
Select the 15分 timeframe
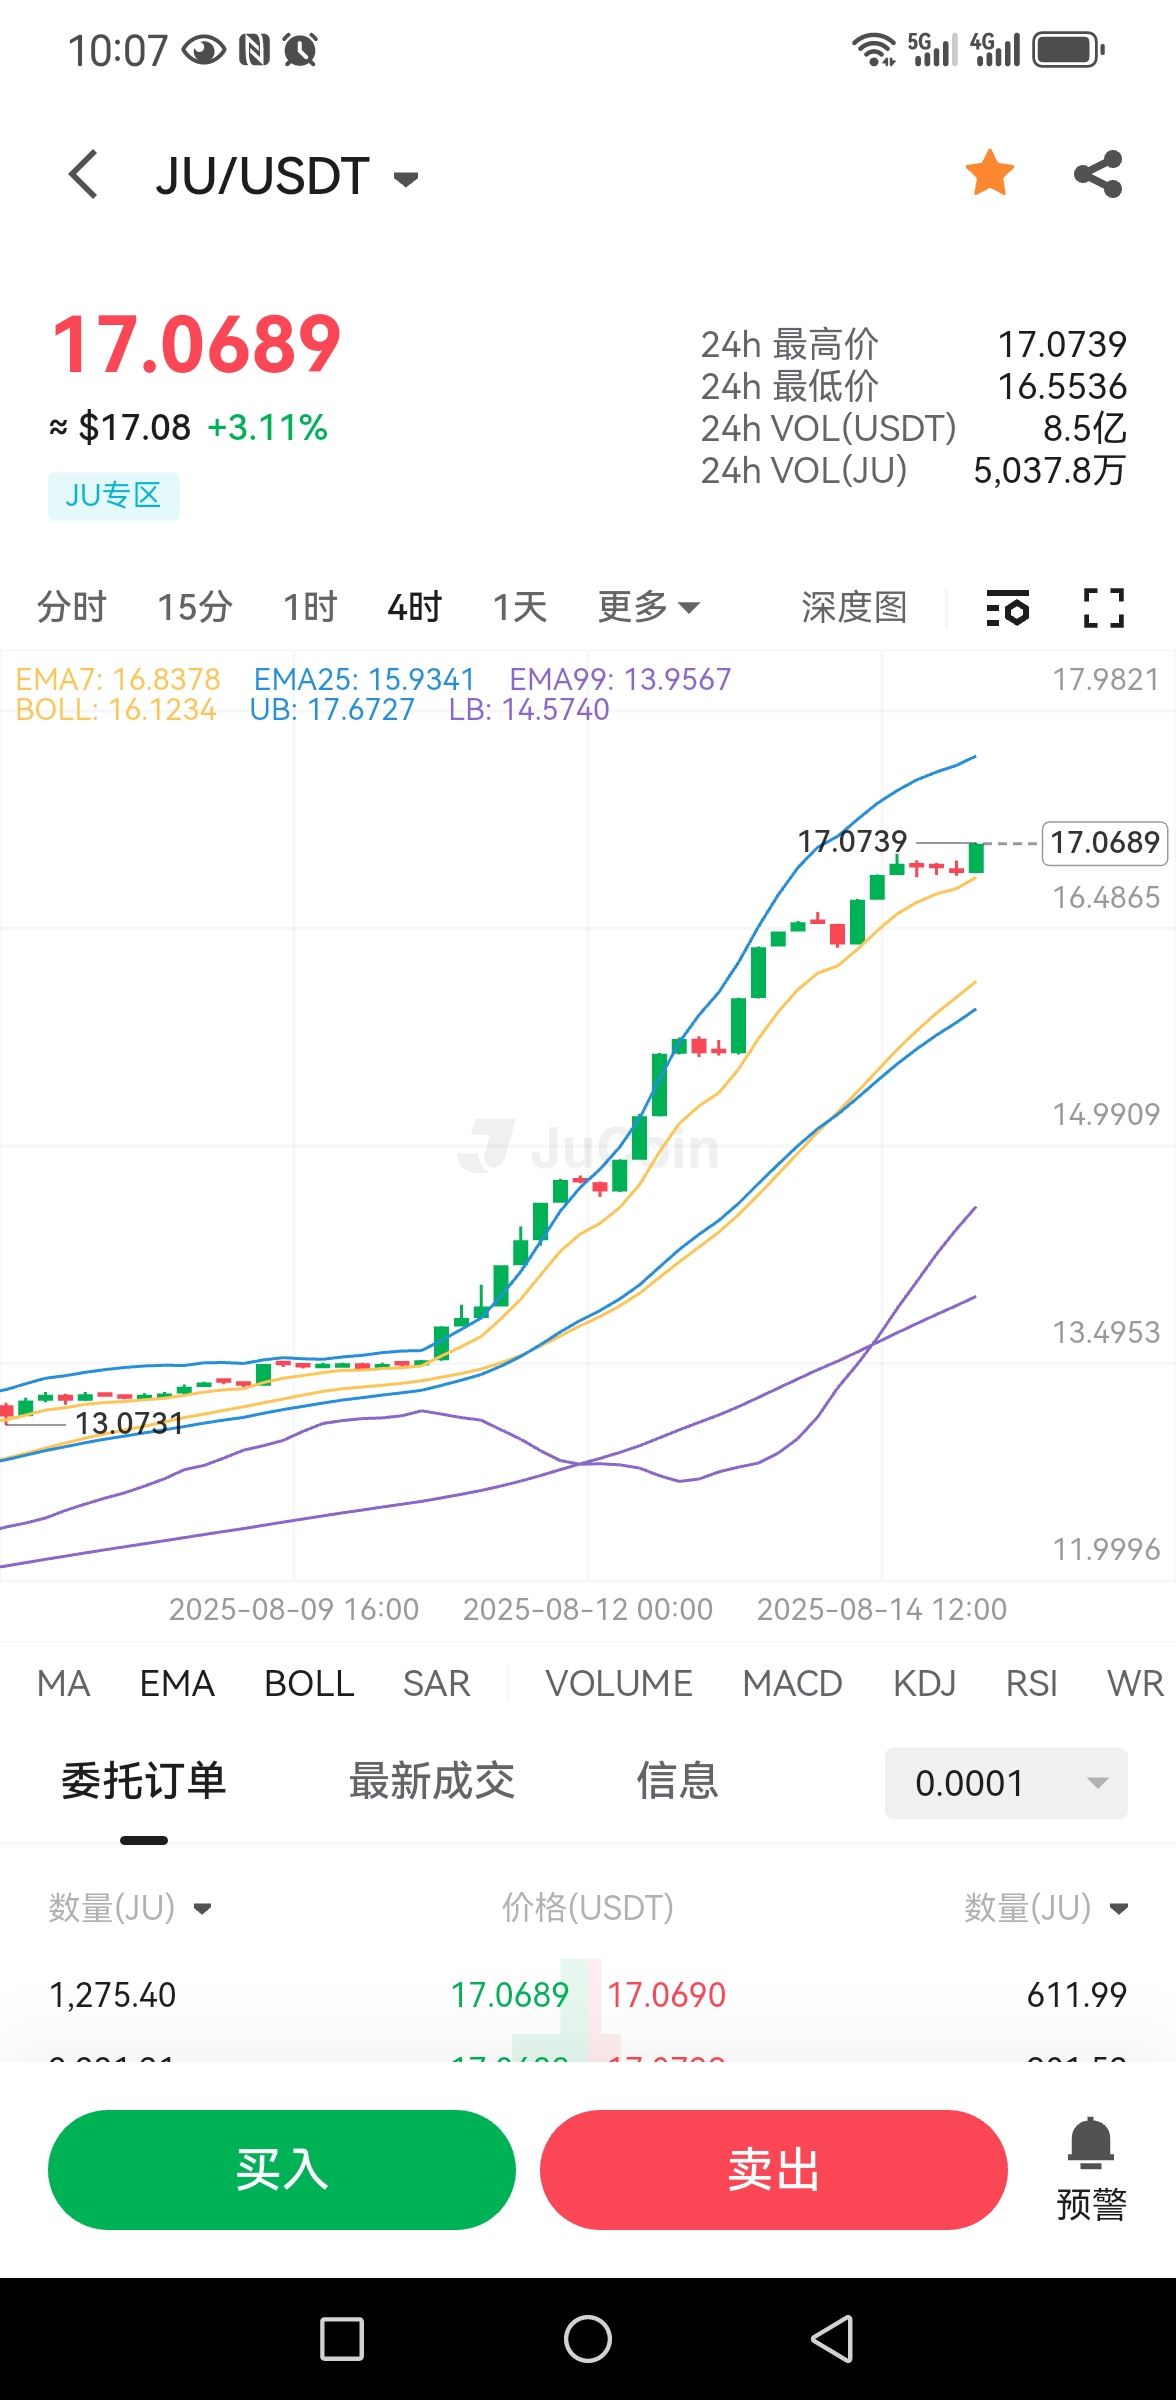195,607
